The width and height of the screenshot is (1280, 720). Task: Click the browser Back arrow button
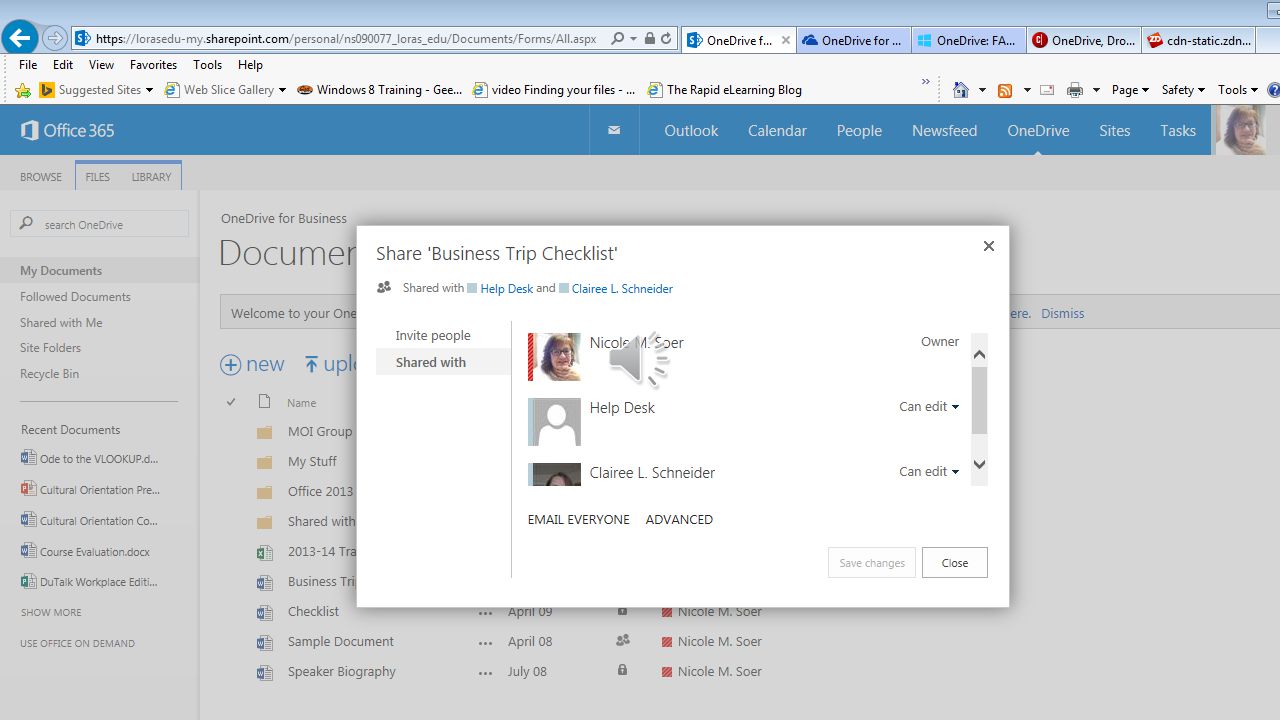[19, 39]
